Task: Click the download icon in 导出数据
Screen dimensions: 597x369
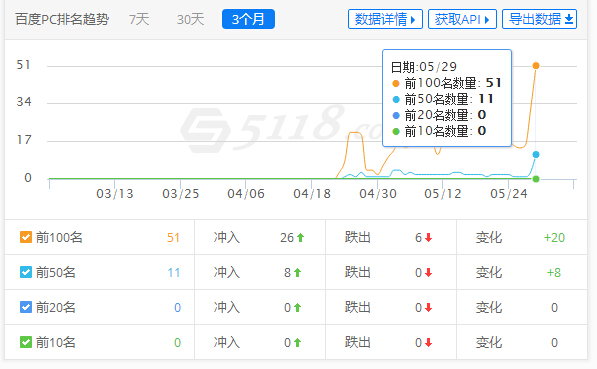Action: pos(569,19)
